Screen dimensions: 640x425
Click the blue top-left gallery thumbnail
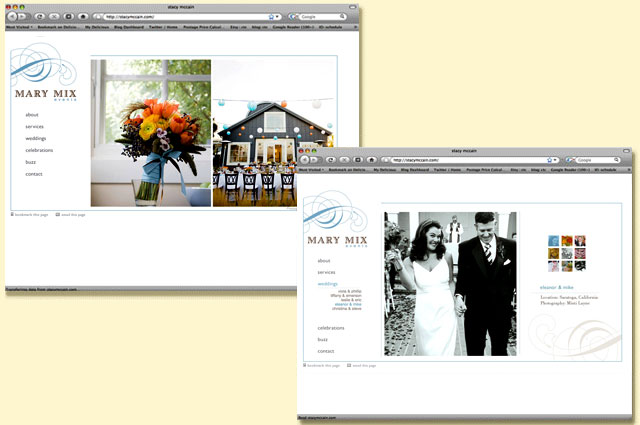click(x=553, y=240)
